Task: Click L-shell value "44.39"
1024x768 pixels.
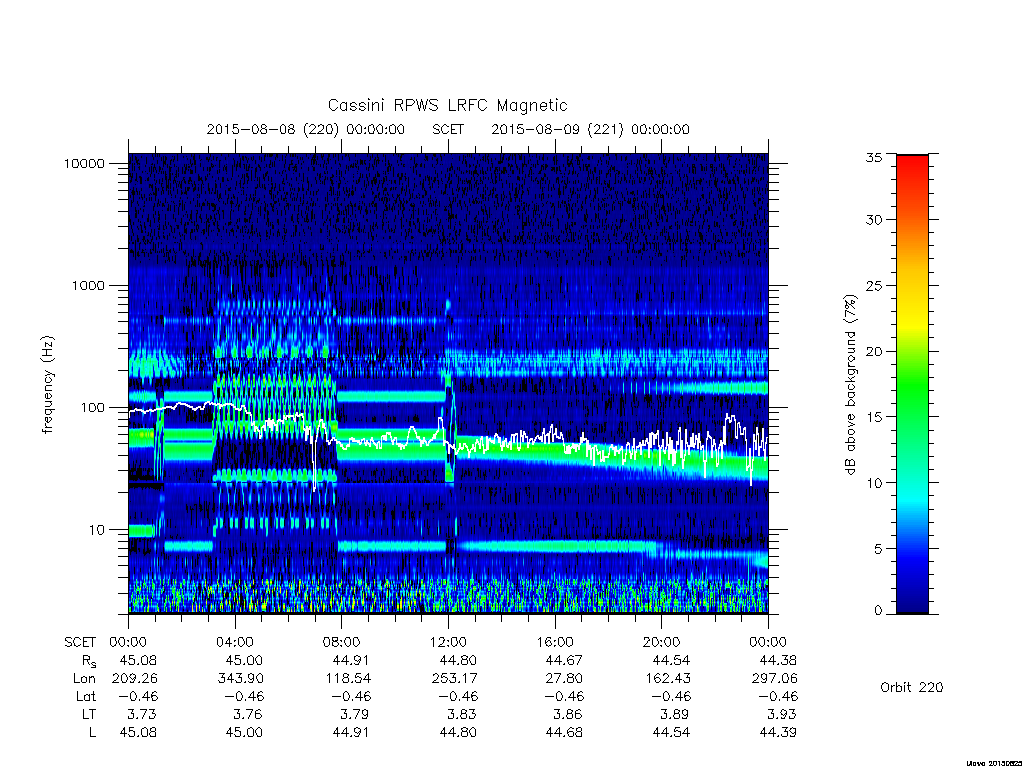Action: click(778, 733)
